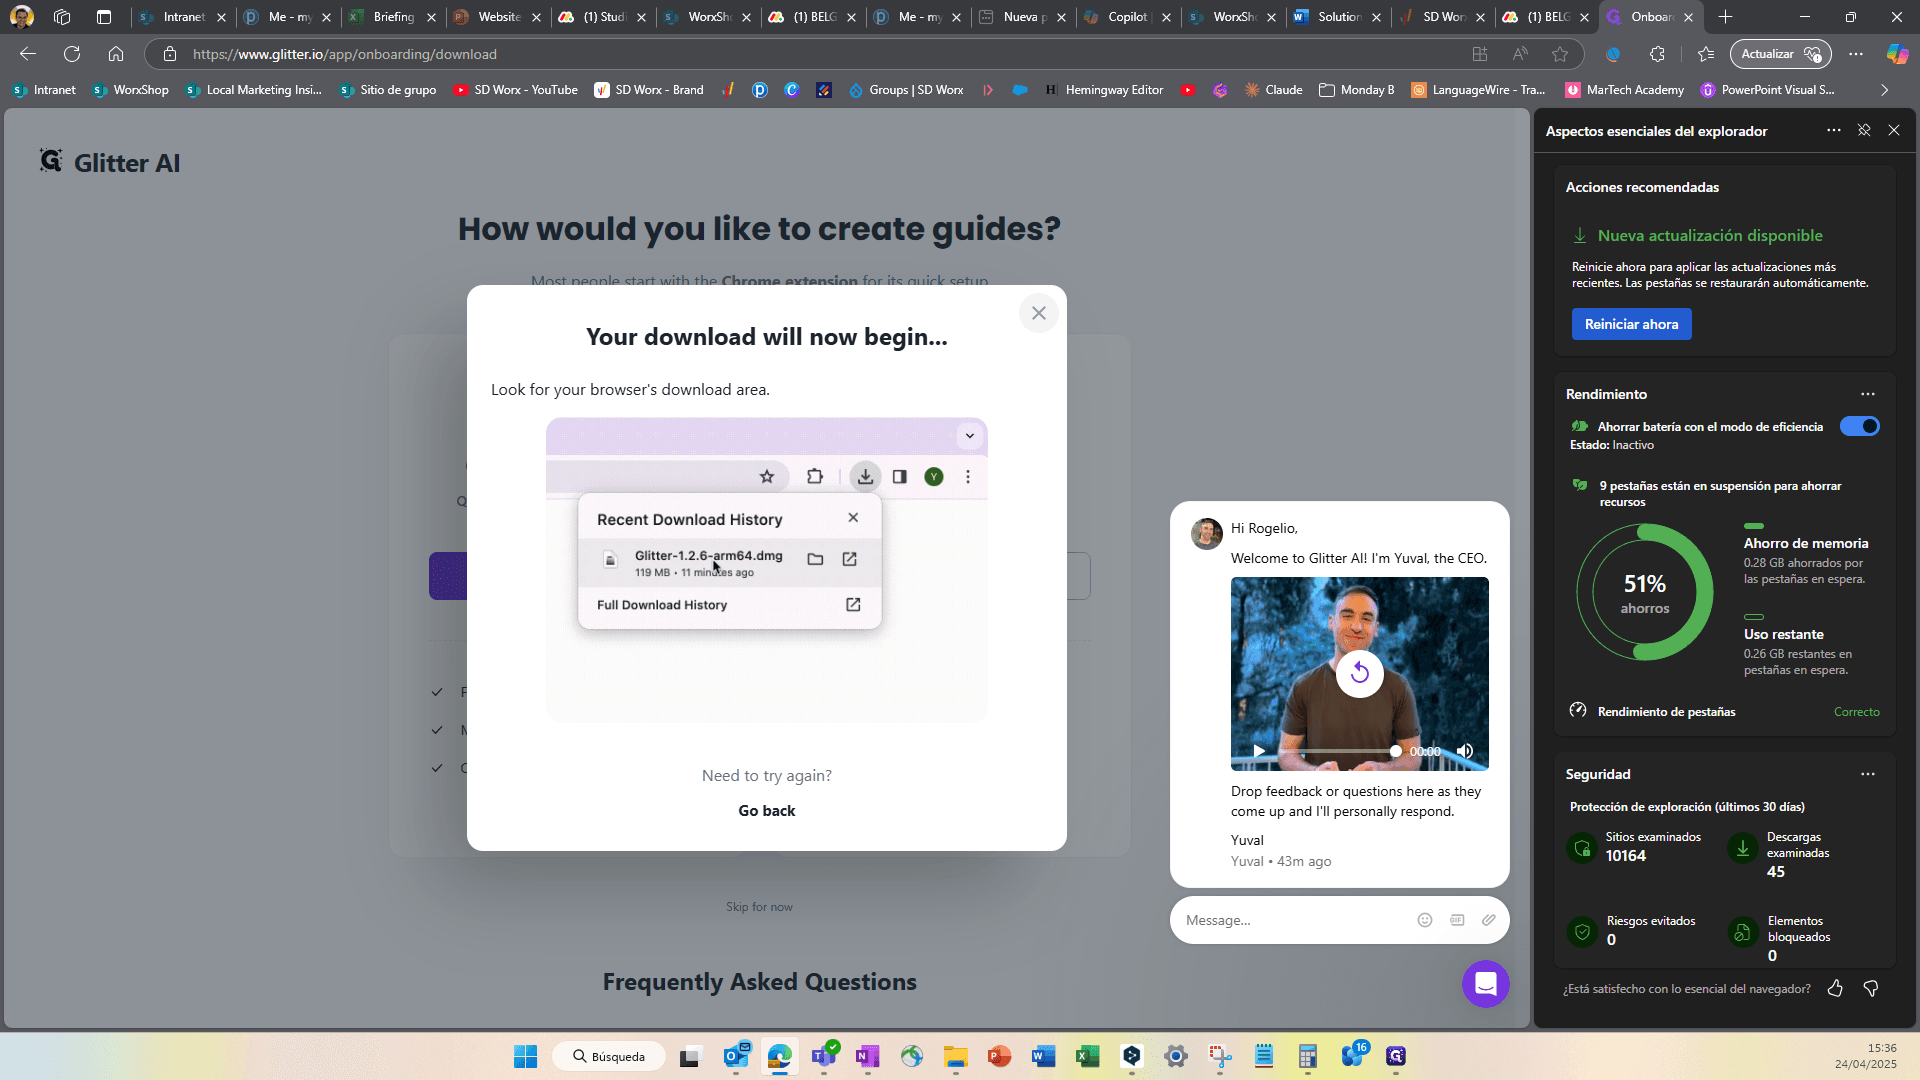The height and width of the screenshot is (1080, 1920).
Task: Close the Onboarding tab
Action: tap(1688, 17)
